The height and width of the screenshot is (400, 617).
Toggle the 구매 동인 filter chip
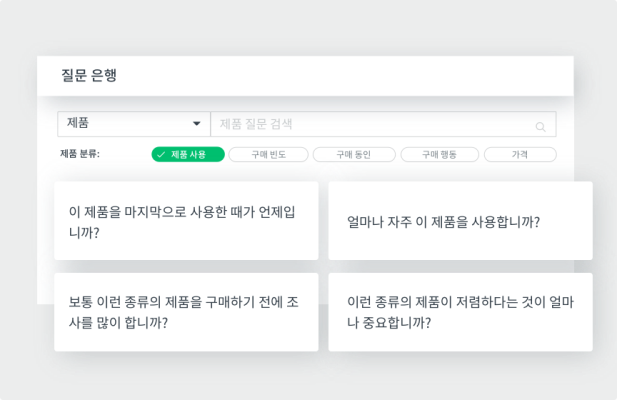click(353, 155)
